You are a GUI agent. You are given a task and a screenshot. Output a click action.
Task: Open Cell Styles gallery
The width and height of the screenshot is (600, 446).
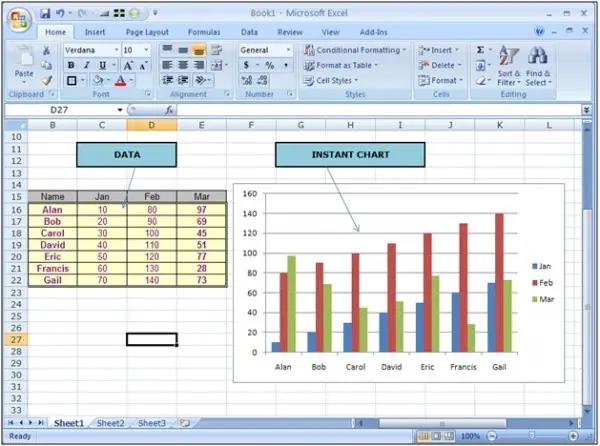coord(331,80)
